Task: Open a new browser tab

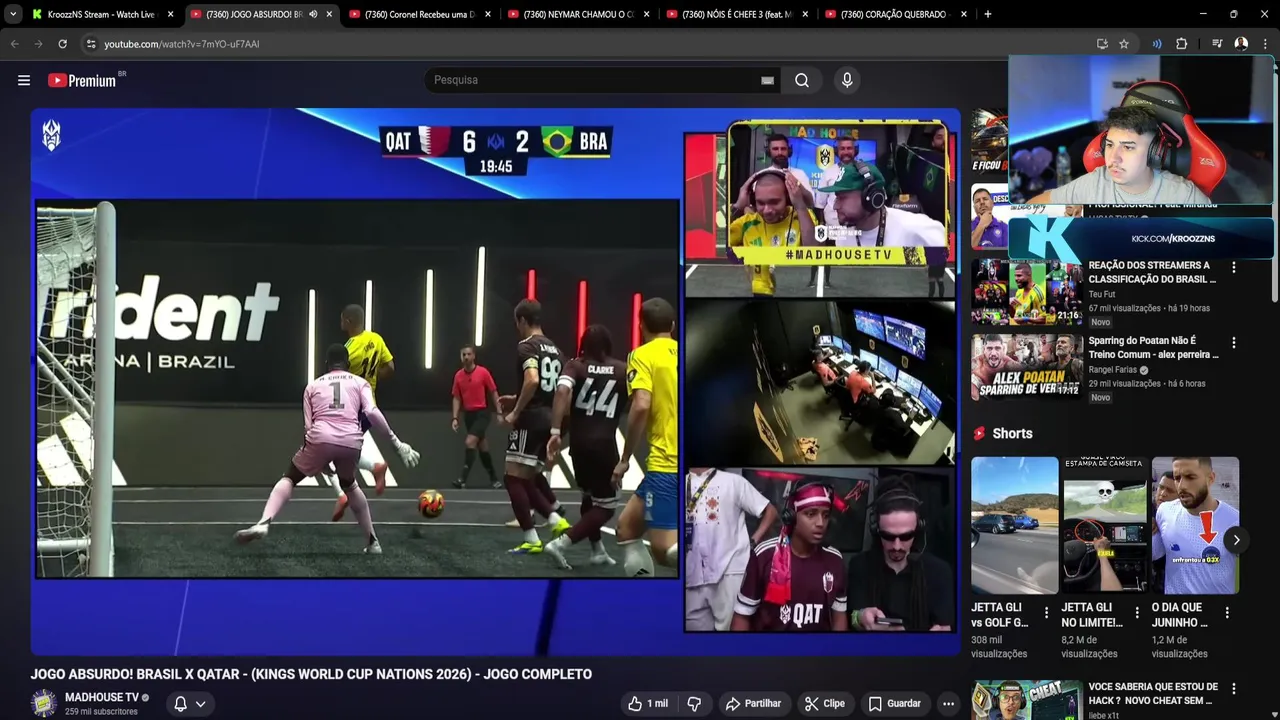Action: [988, 14]
